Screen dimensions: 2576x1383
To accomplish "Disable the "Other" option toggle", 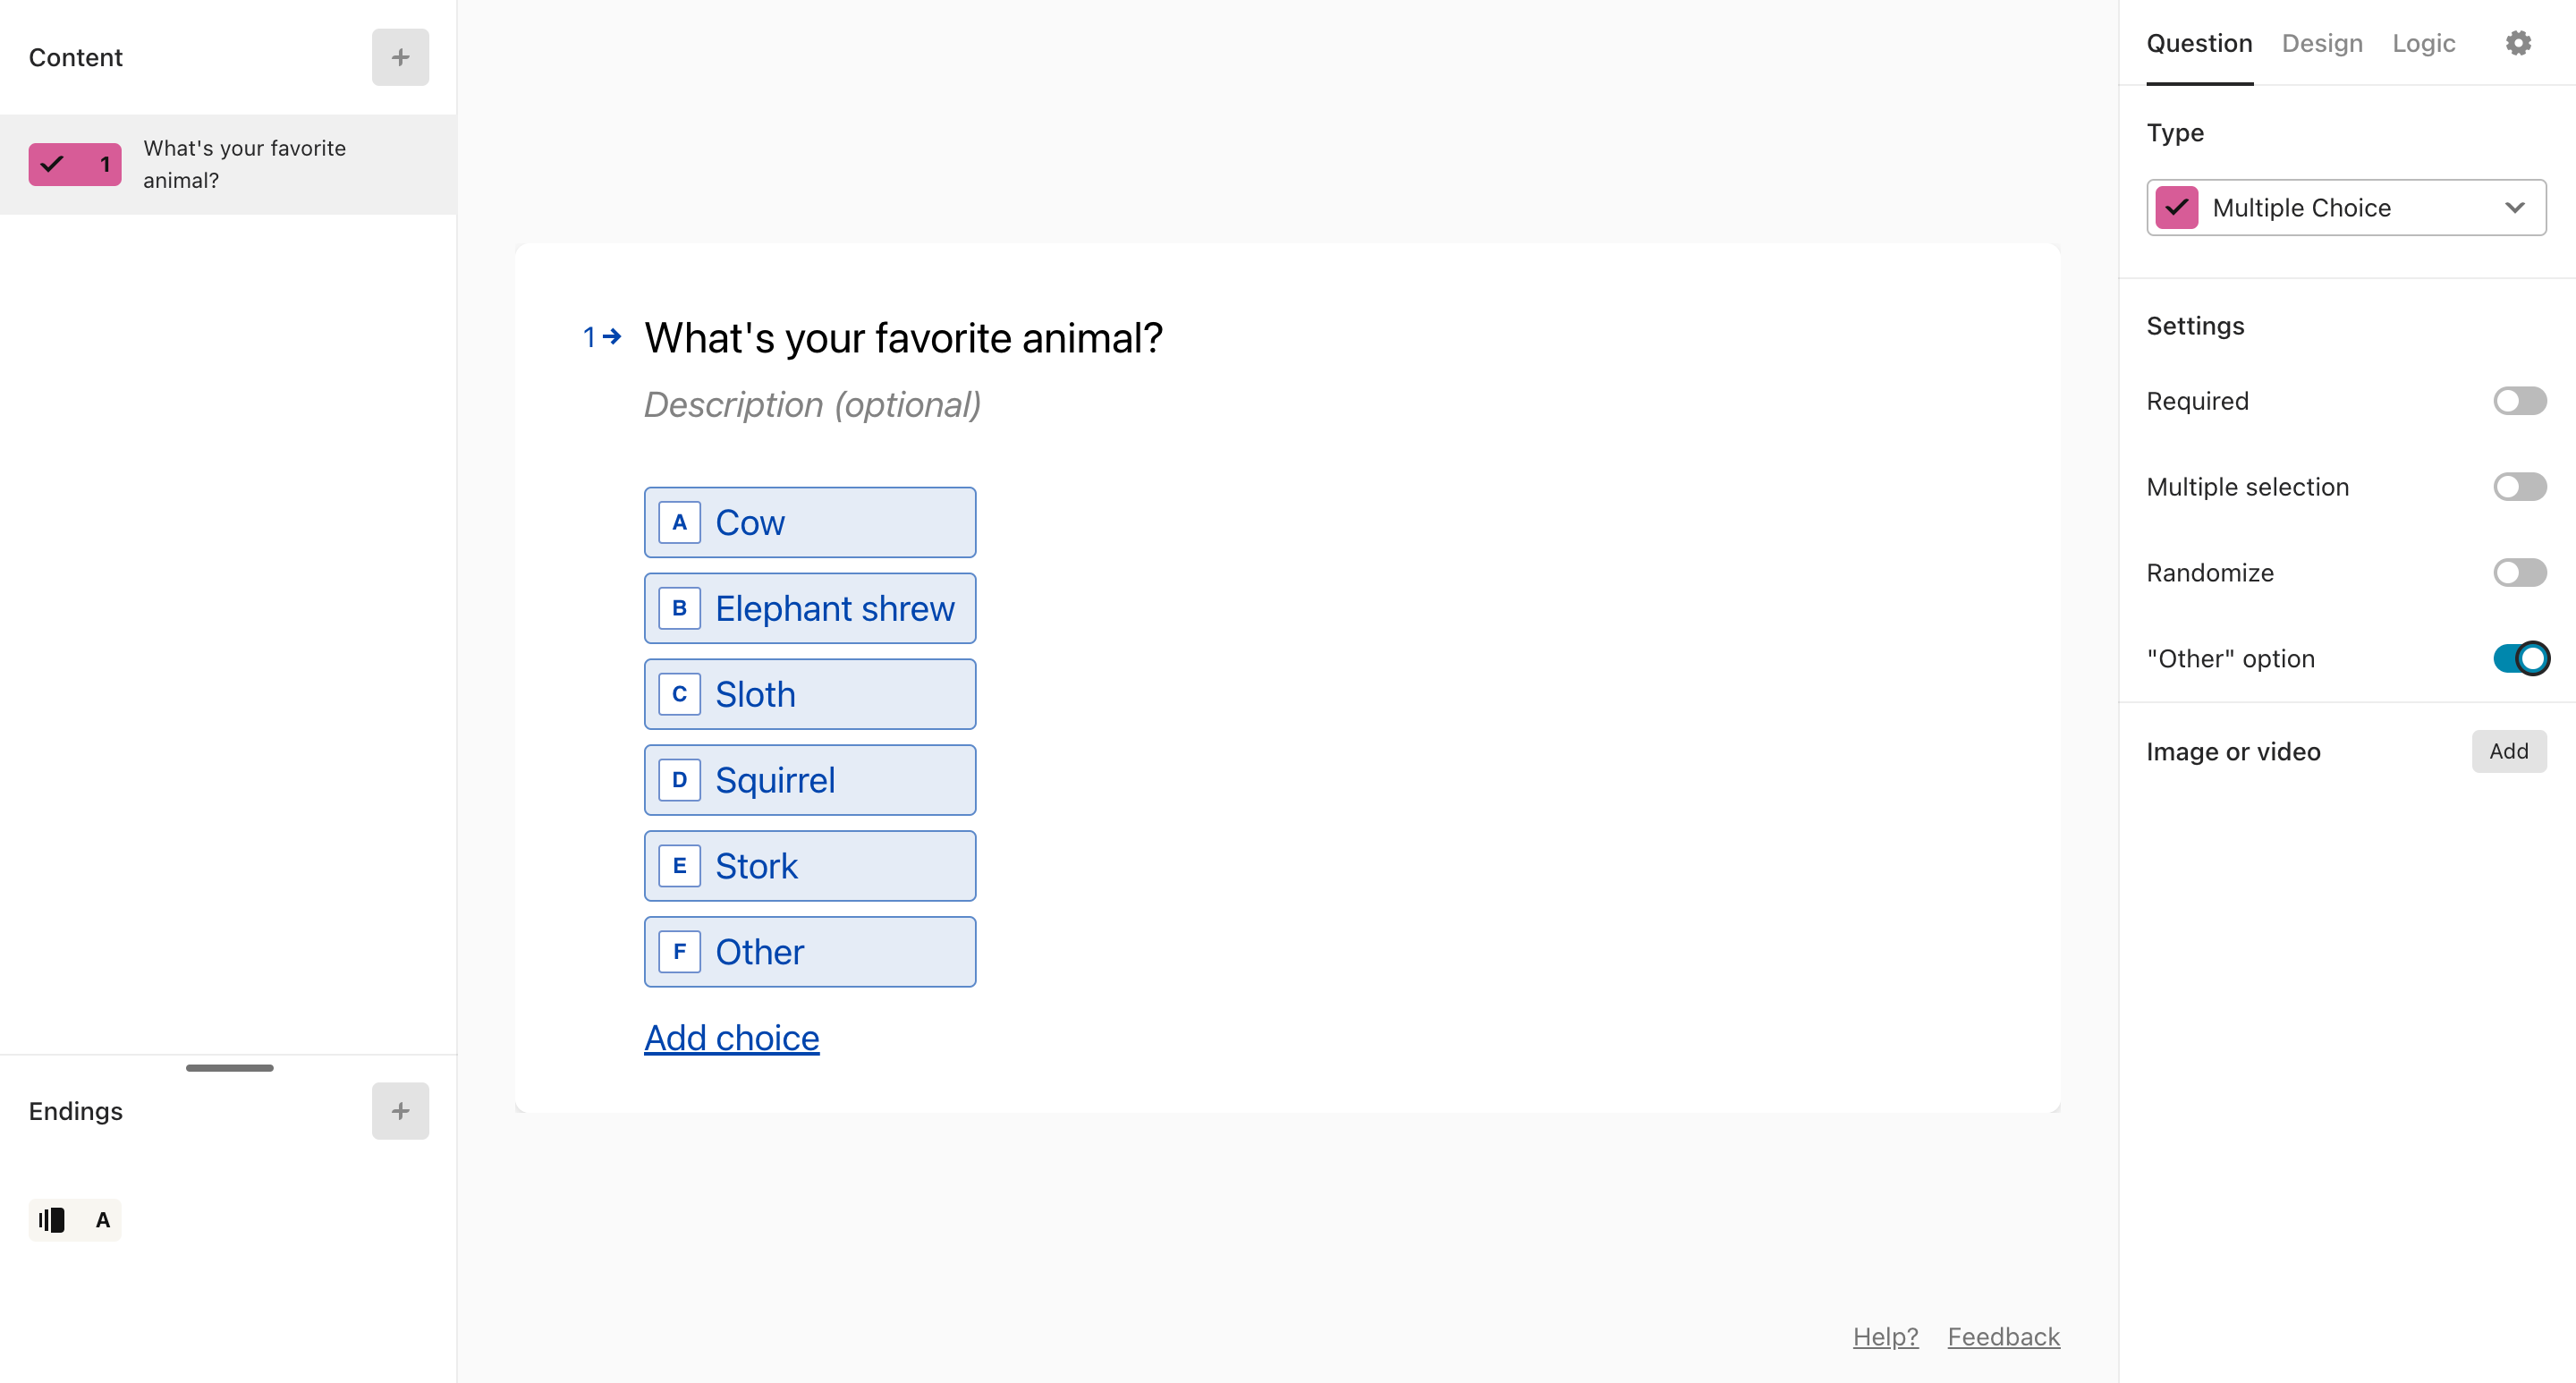I will [x=2519, y=658].
